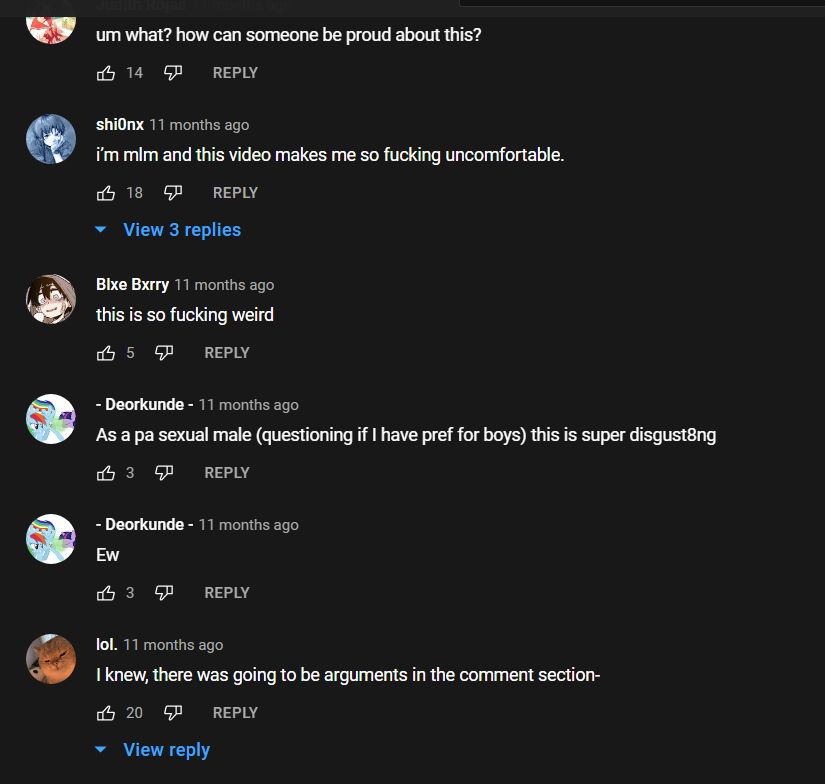Expand View 3 replies under shi0nx
825x784 pixels.
(181, 230)
